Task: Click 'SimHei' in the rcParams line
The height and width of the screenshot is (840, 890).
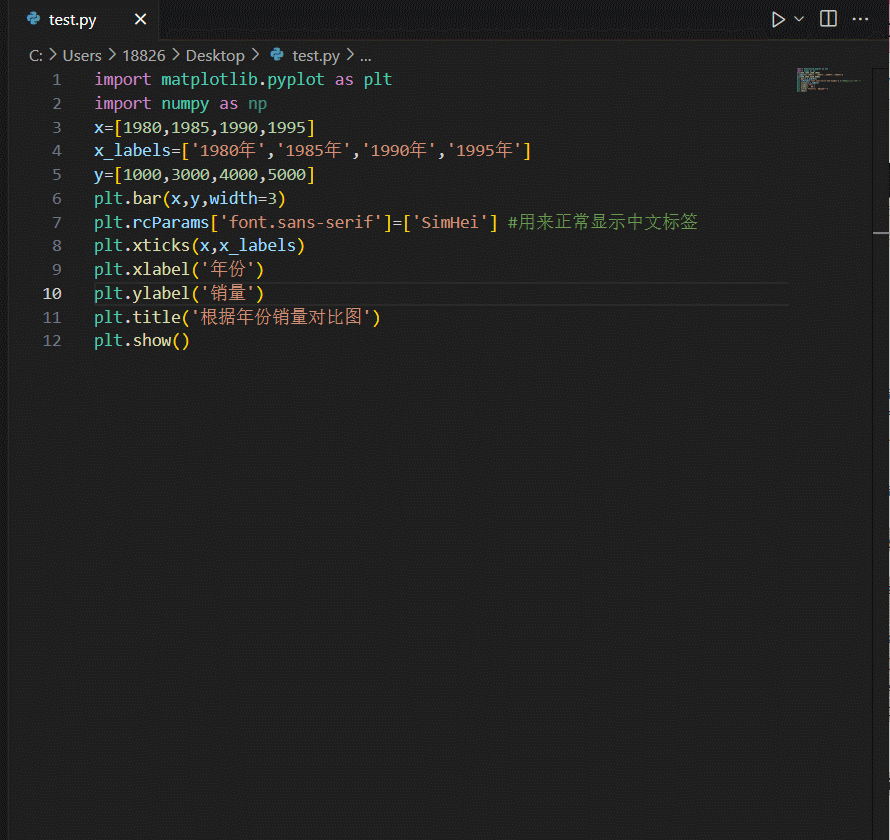Action: [450, 222]
